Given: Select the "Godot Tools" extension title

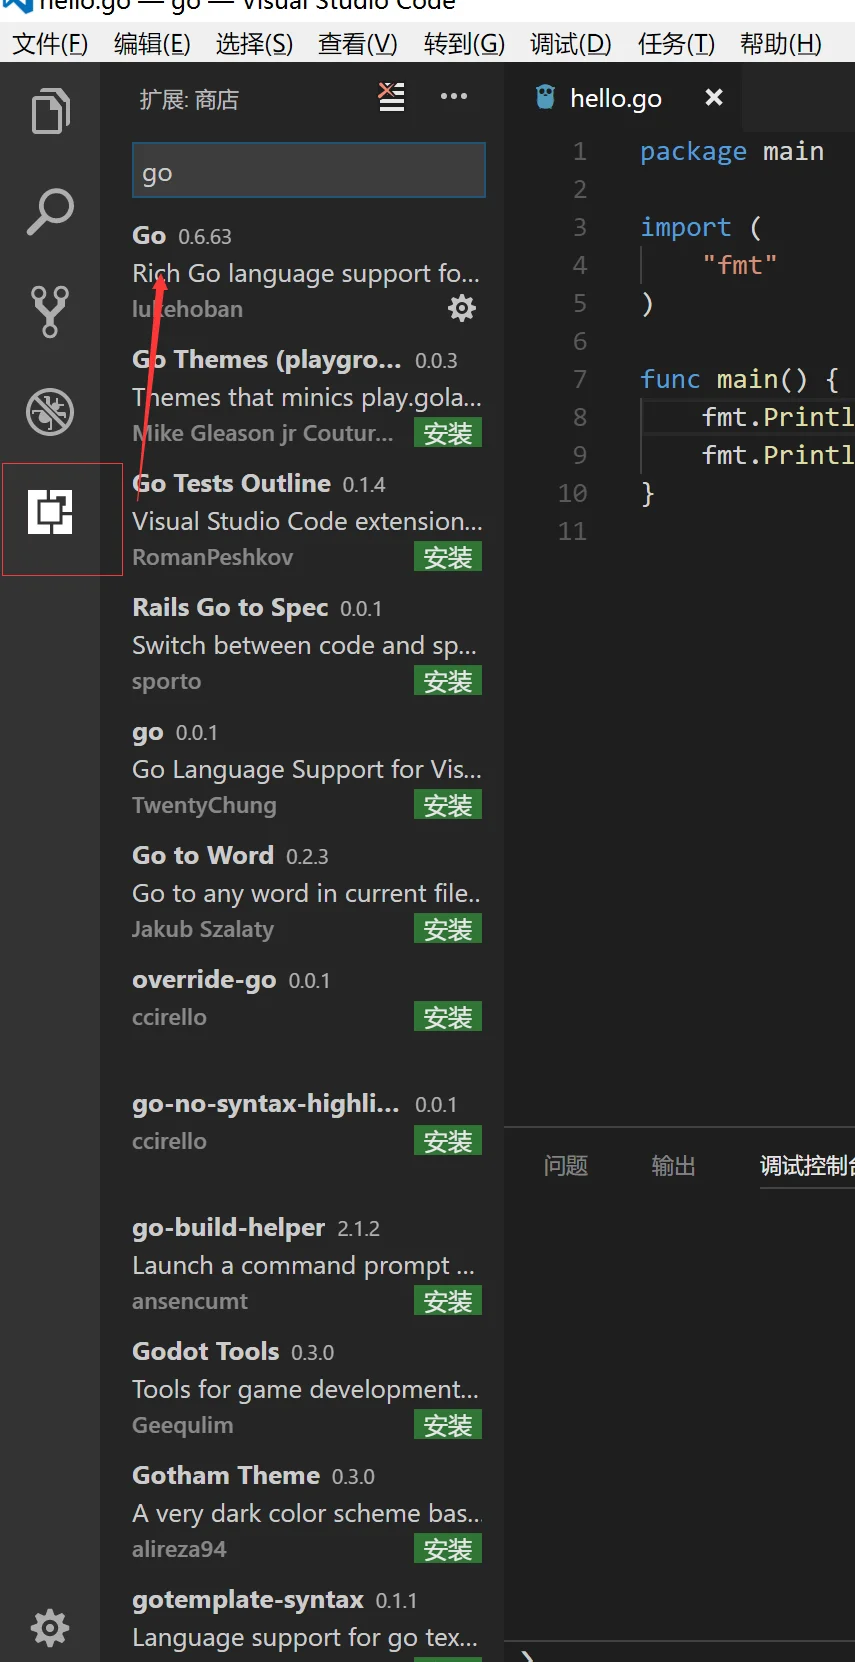Looking at the screenshot, I should [206, 1352].
